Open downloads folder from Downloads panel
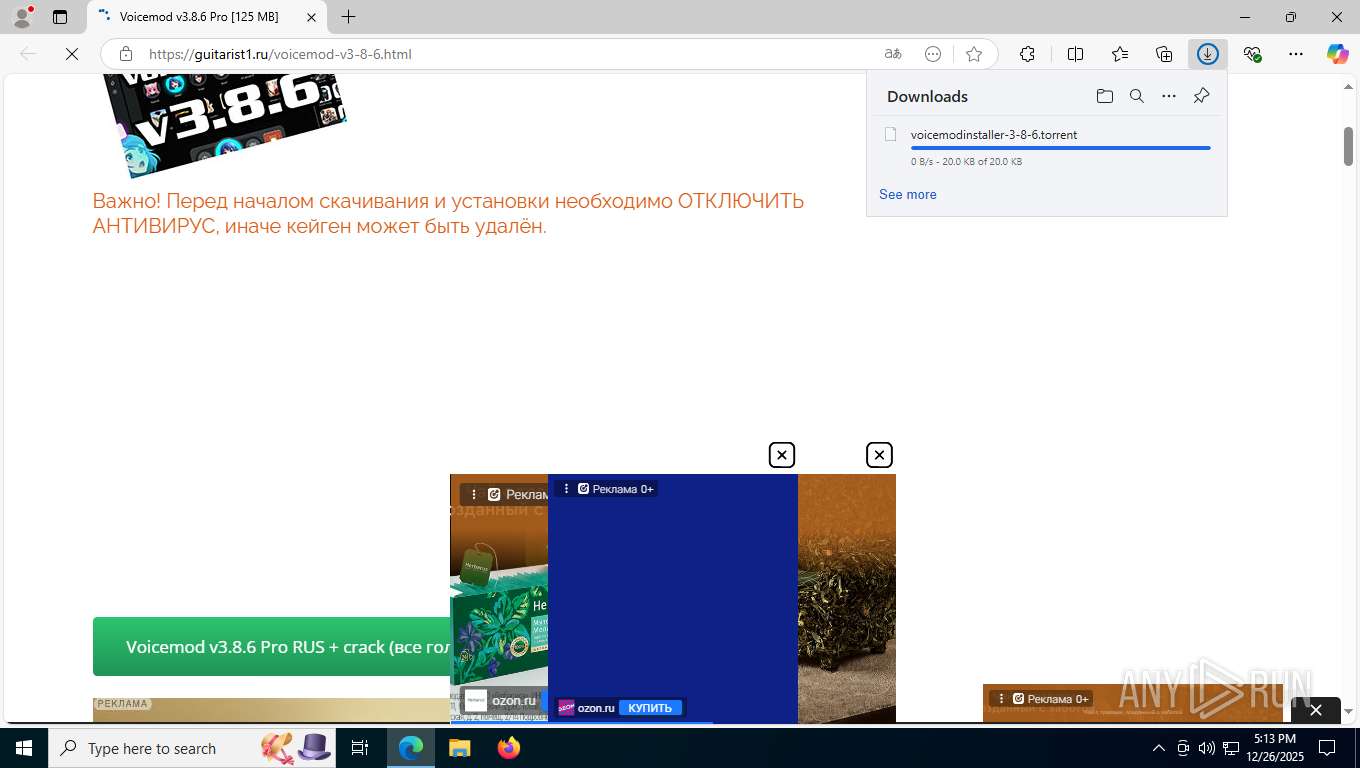 (x=1104, y=96)
